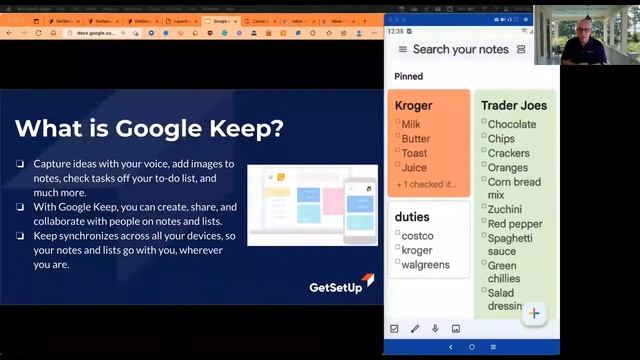The image size is (640, 360).
Task: Select Spaghetti sauce text in Trader Joes
Action: 510,244
